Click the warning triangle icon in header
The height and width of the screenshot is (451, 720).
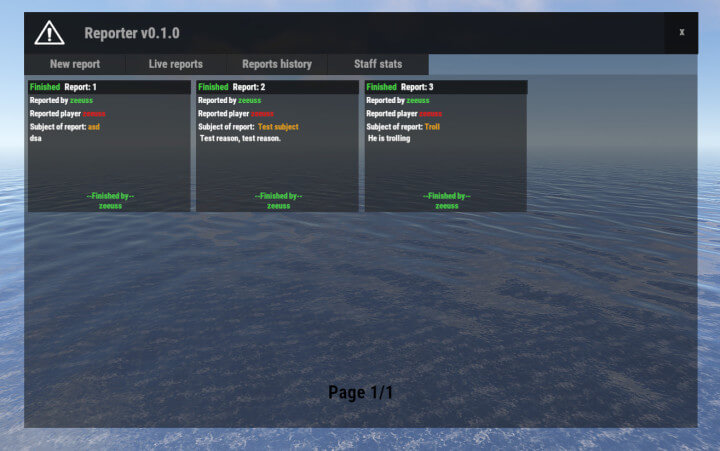point(49,33)
